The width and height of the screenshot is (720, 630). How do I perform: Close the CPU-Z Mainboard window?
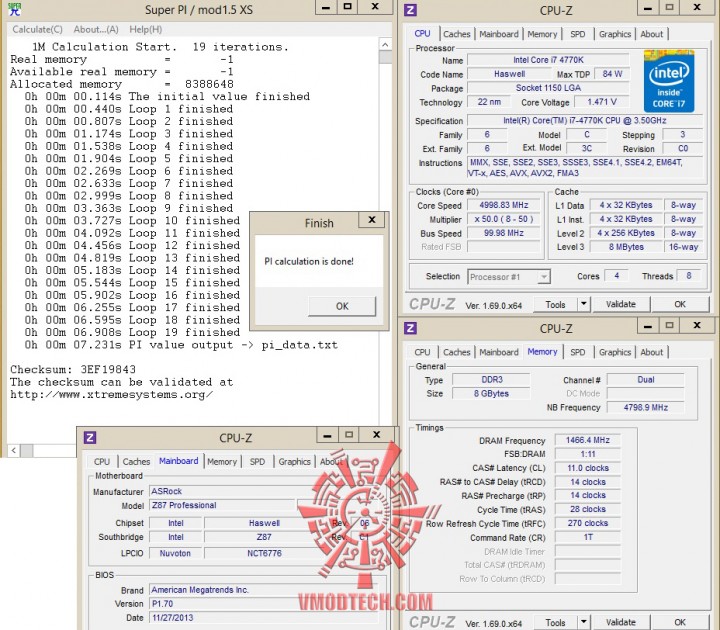pos(377,435)
